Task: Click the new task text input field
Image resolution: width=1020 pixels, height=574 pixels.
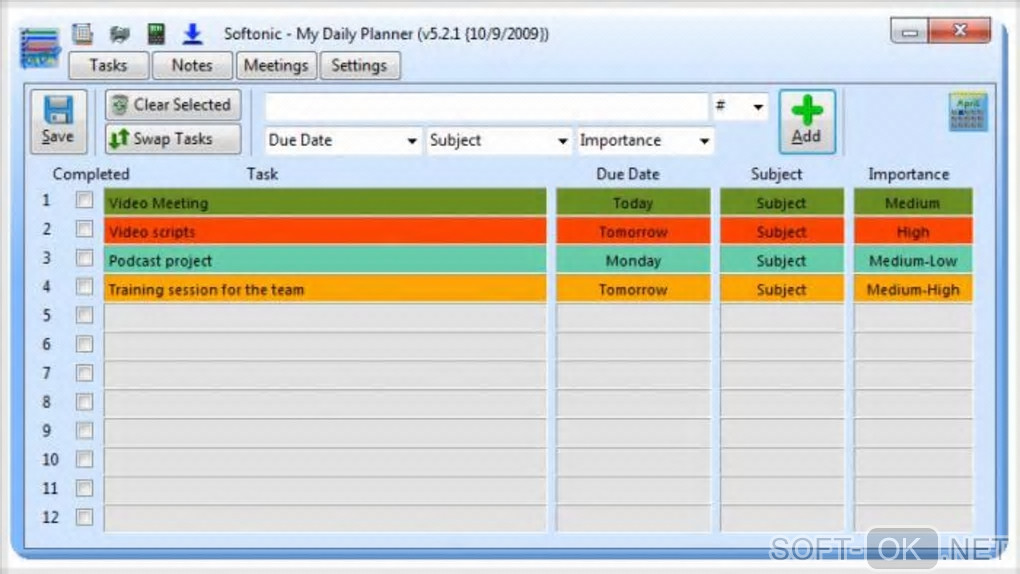Action: coord(486,106)
